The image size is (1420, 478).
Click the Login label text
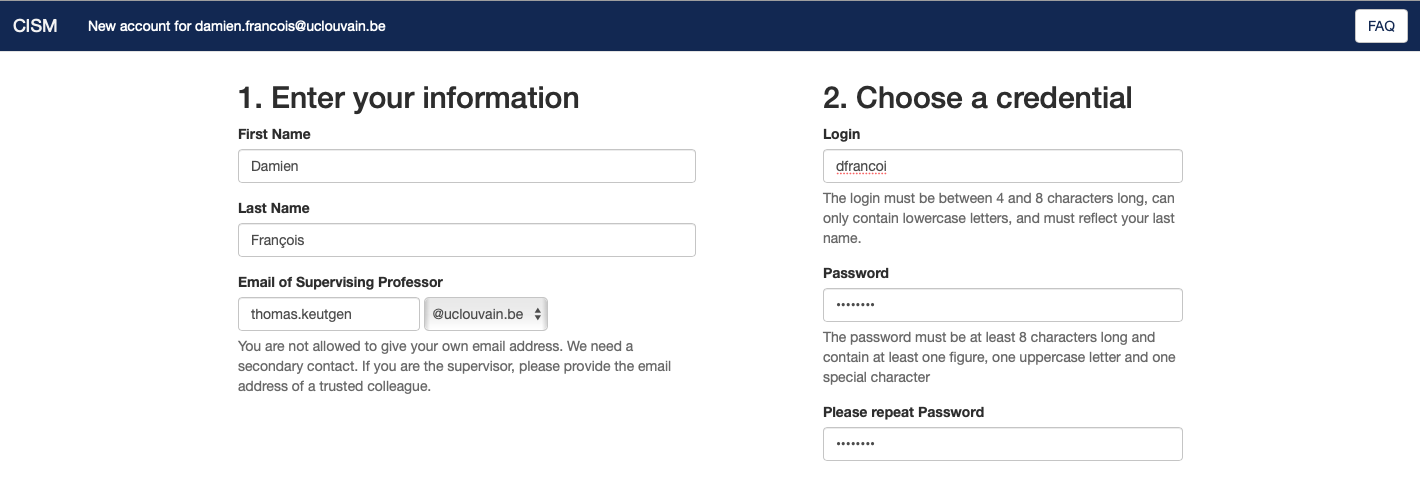point(841,134)
